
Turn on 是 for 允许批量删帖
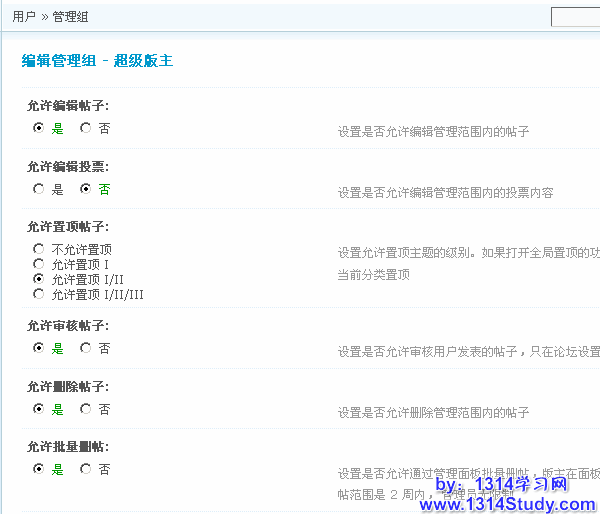tap(39, 468)
